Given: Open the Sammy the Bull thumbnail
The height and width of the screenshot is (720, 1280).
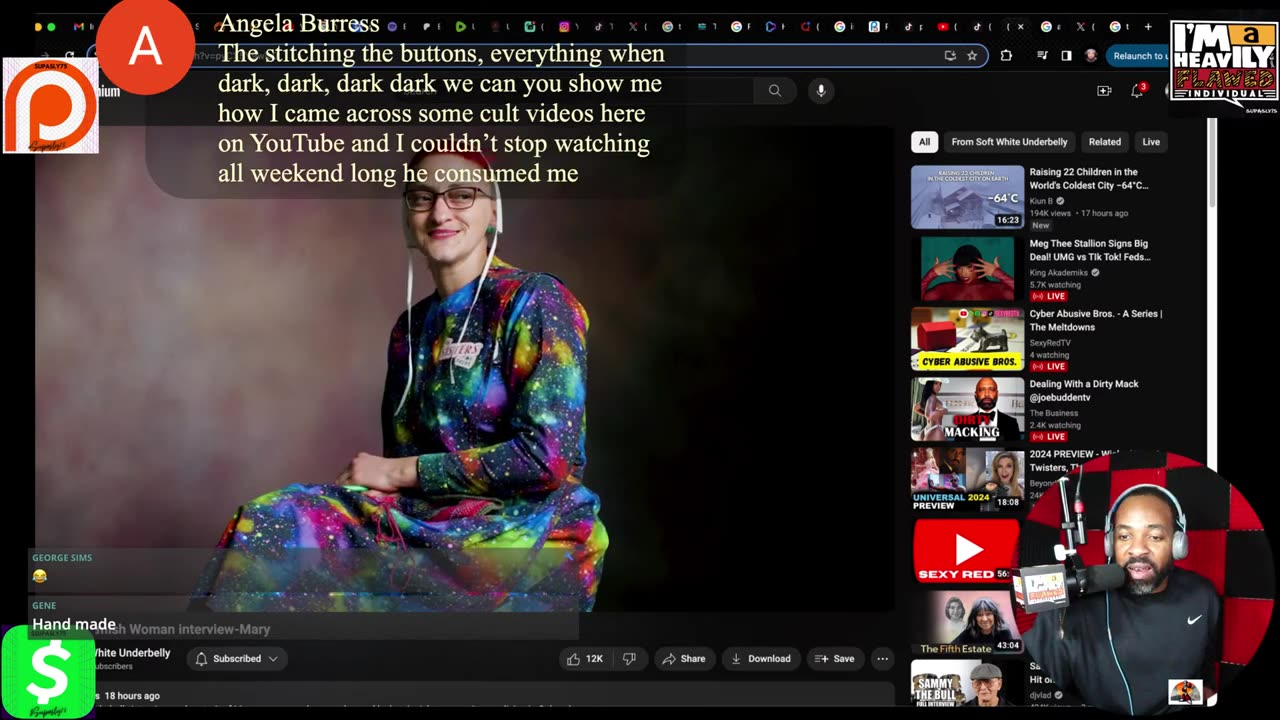Looking at the screenshot, I should coord(967,684).
